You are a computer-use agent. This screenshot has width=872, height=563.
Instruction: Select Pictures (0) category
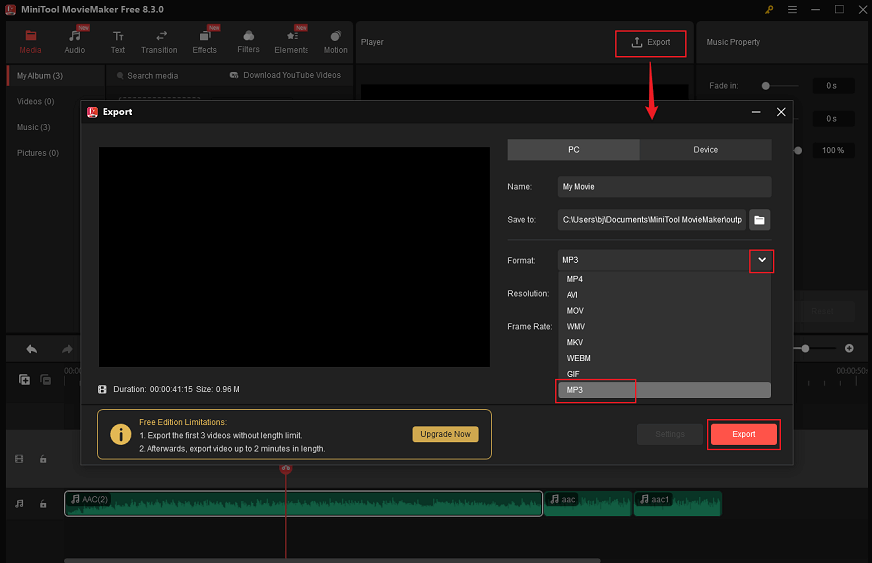38,152
